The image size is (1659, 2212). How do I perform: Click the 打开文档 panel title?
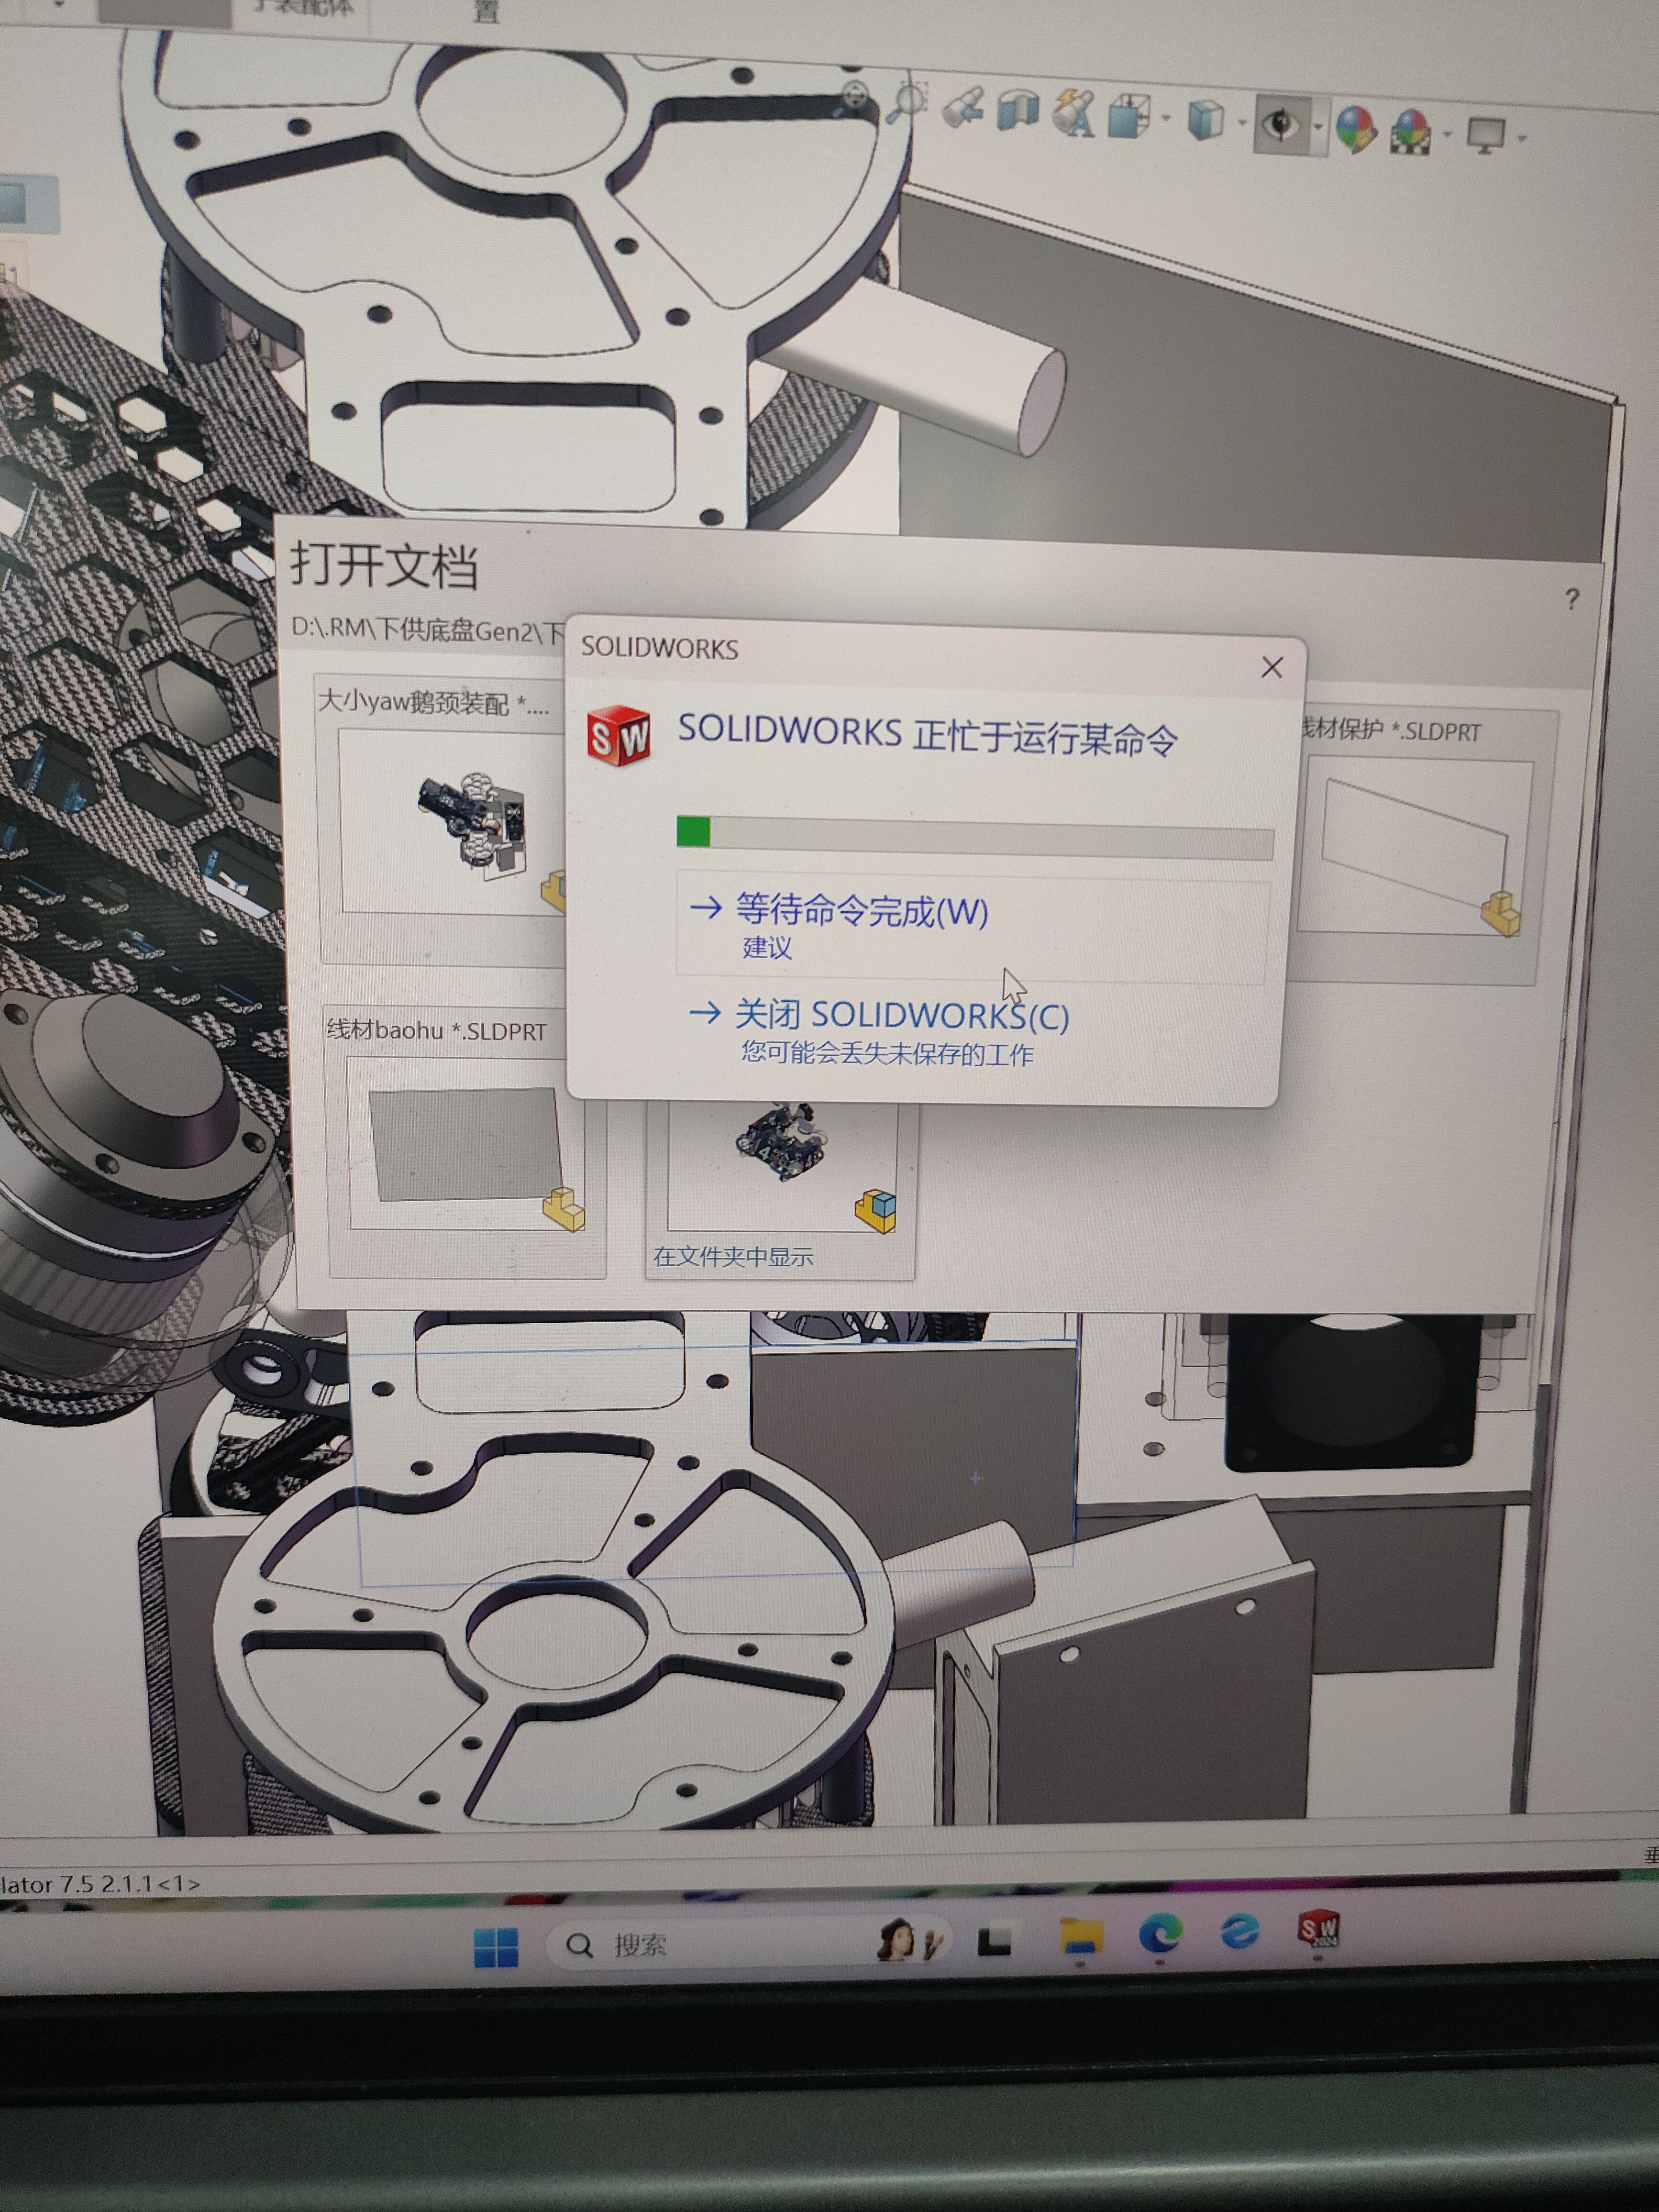tap(385, 566)
